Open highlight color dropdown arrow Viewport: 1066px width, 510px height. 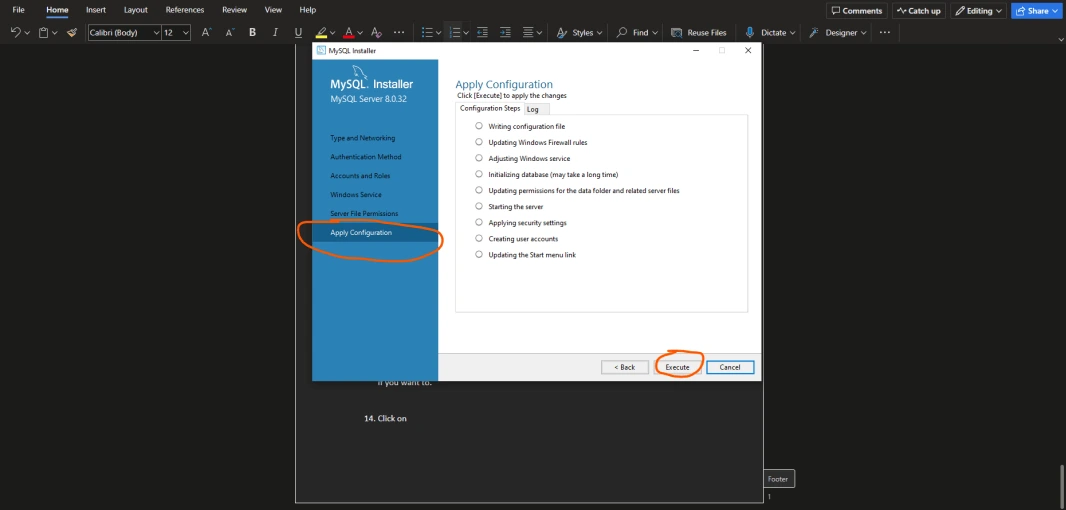(x=333, y=33)
